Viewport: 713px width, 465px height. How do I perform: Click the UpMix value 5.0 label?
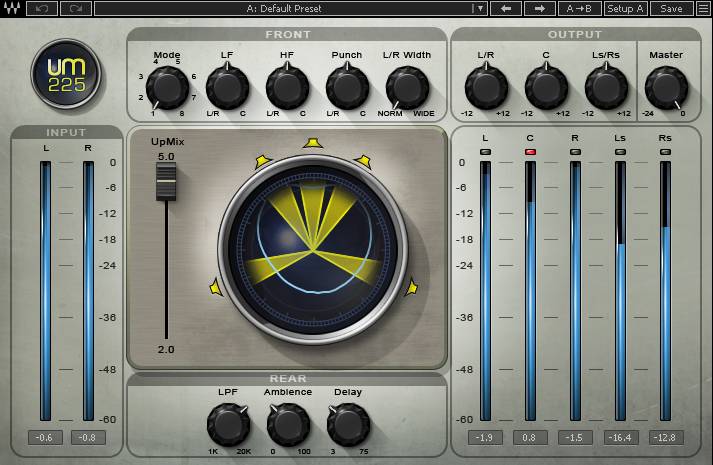point(166,156)
